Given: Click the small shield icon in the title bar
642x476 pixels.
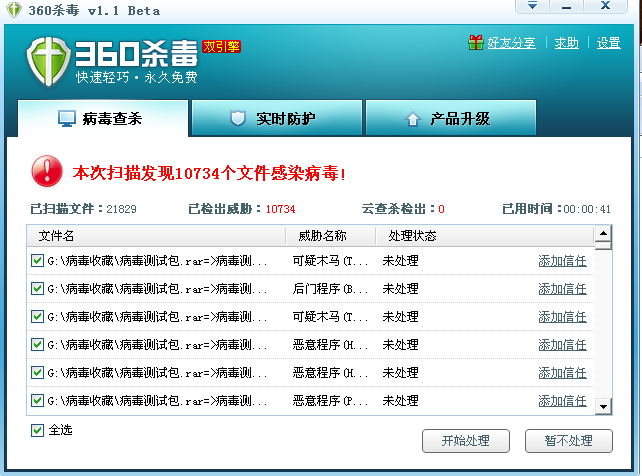Looking at the screenshot, I should coord(14,9).
